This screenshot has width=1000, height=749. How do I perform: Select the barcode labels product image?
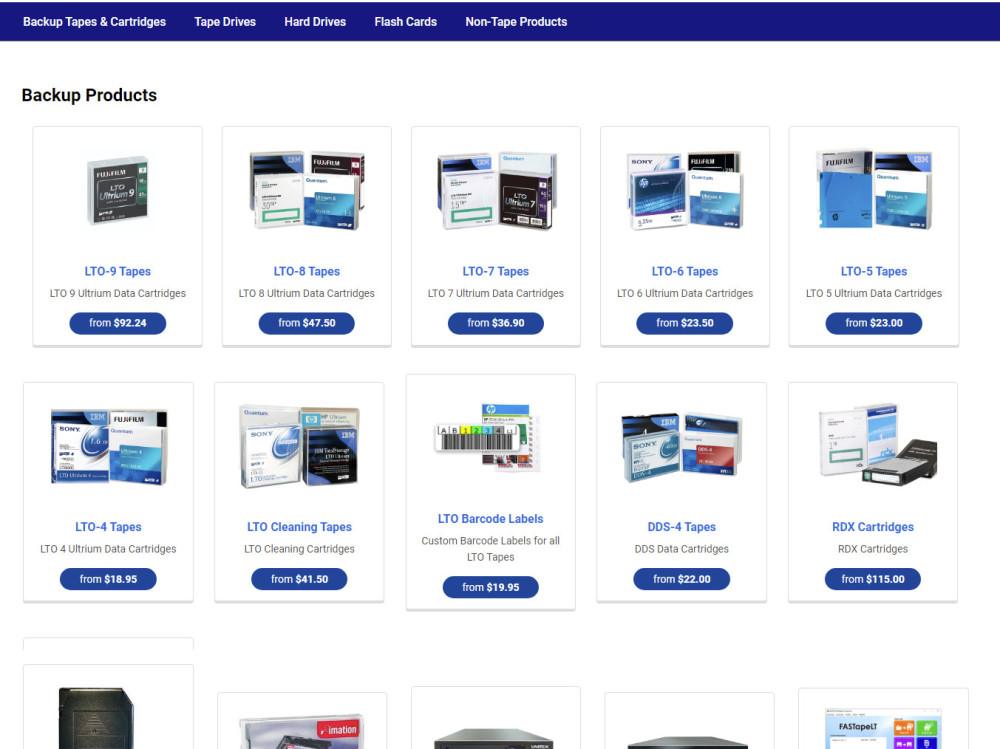[488, 438]
